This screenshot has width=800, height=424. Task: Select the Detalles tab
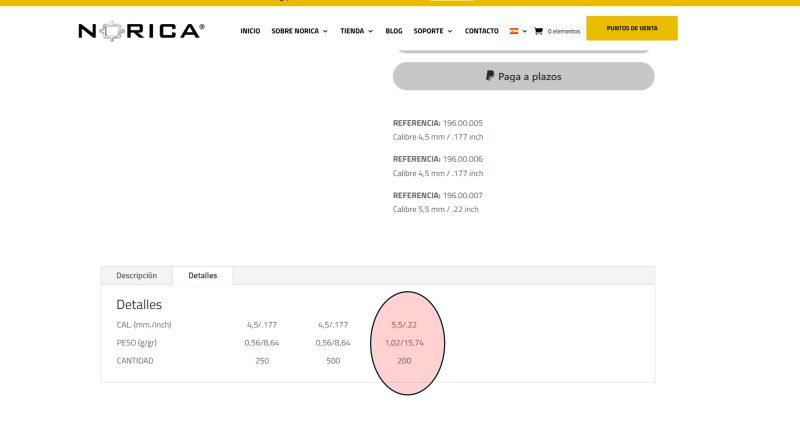(x=203, y=275)
